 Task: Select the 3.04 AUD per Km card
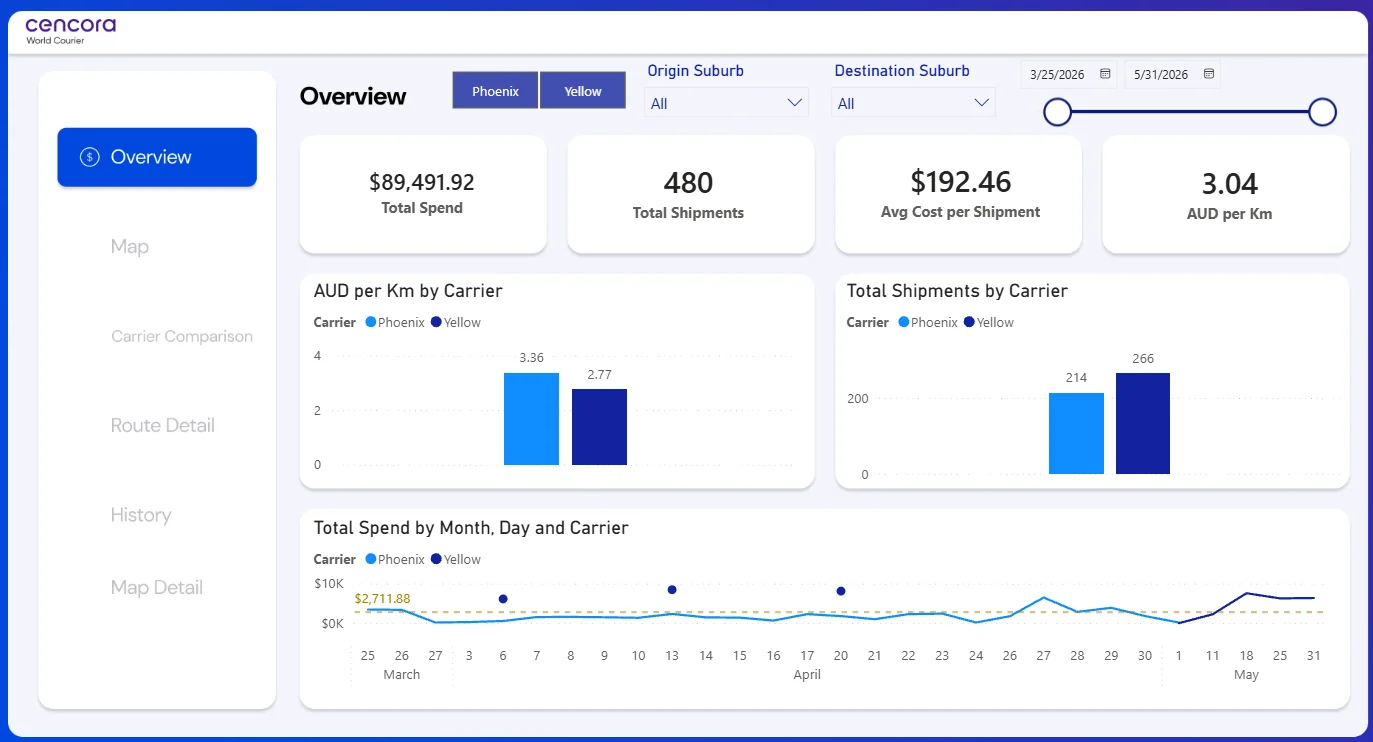[x=1226, y=194]
